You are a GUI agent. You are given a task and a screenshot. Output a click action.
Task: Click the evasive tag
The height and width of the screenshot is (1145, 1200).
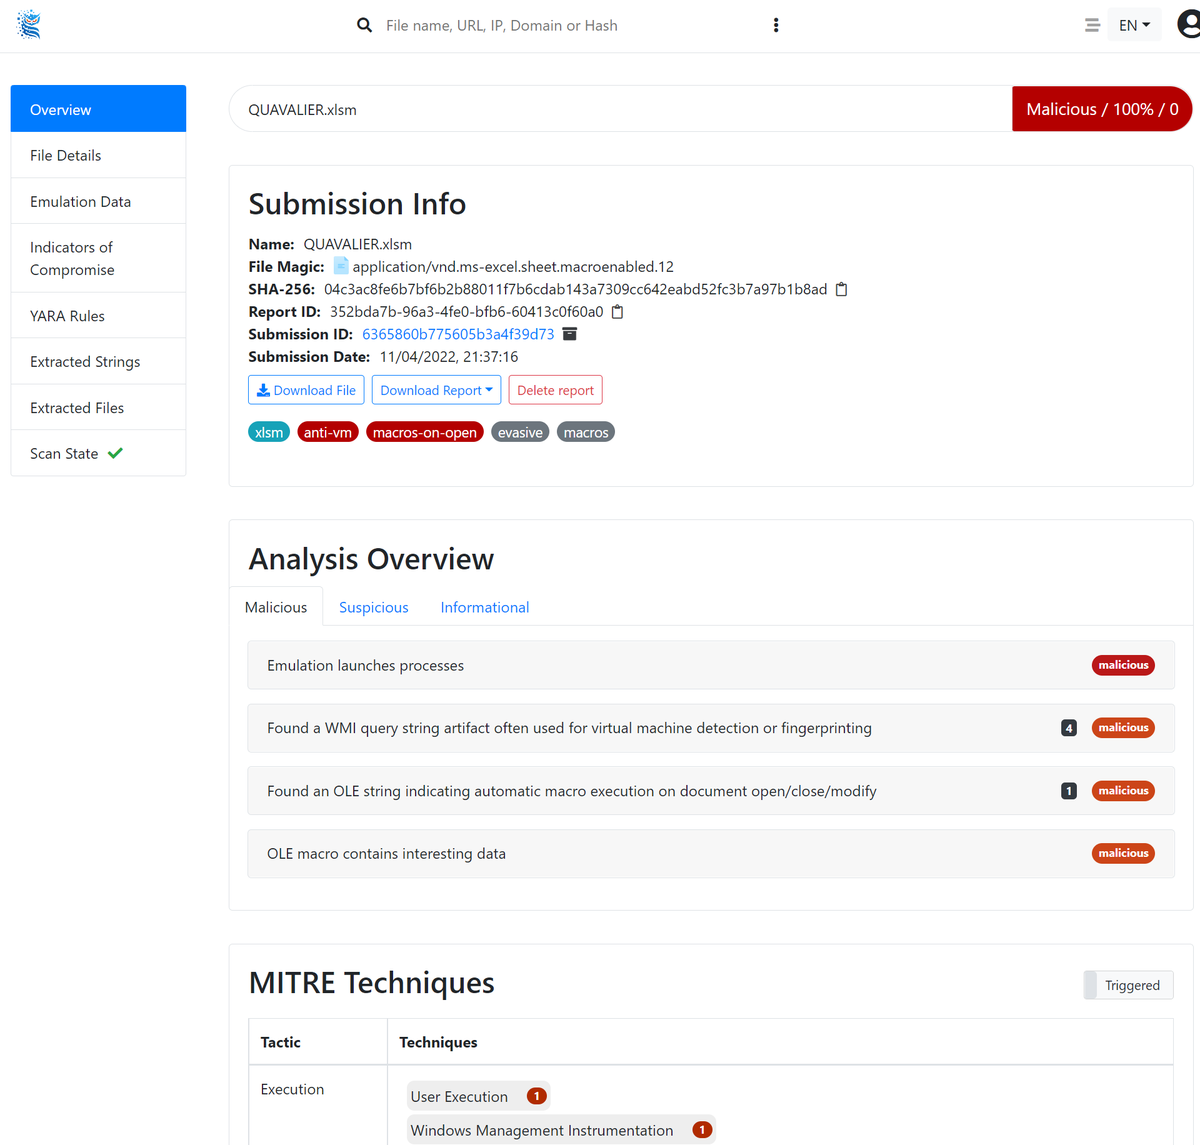[x=520, y=432]
